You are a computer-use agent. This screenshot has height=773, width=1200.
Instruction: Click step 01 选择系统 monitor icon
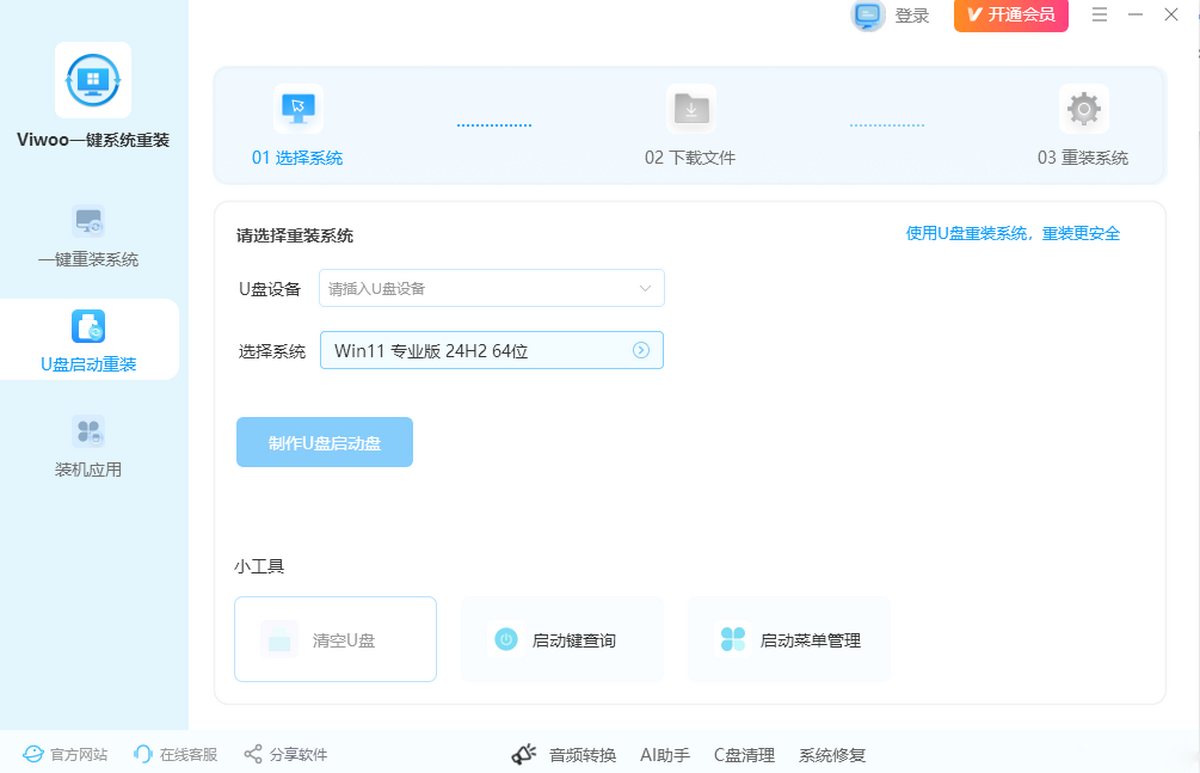[298, 108]
